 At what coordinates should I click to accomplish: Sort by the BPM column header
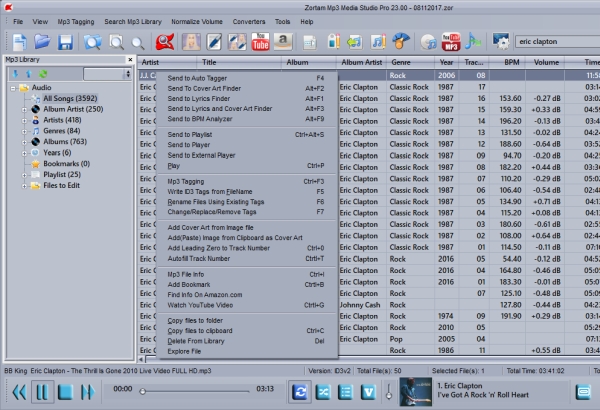507,62
